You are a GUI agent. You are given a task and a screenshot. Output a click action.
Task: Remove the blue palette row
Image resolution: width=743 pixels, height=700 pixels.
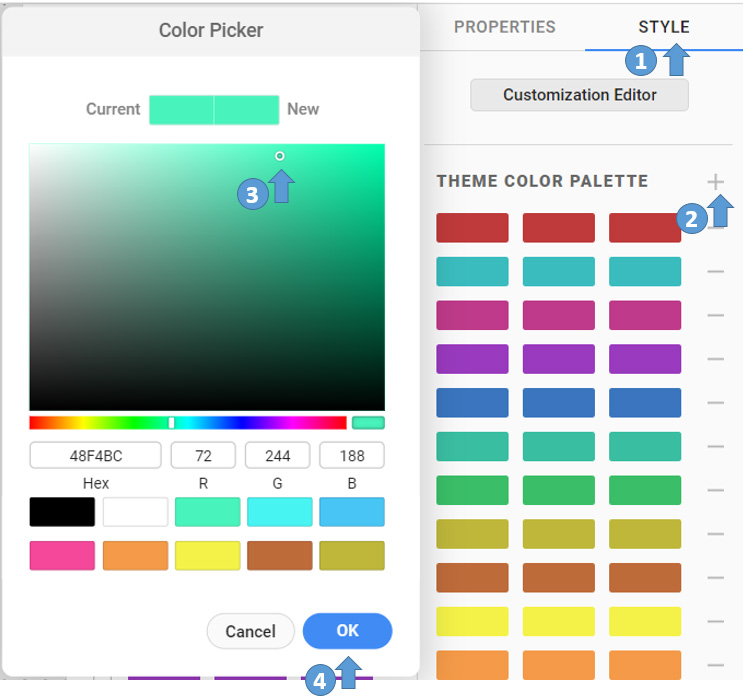(716, 403)
